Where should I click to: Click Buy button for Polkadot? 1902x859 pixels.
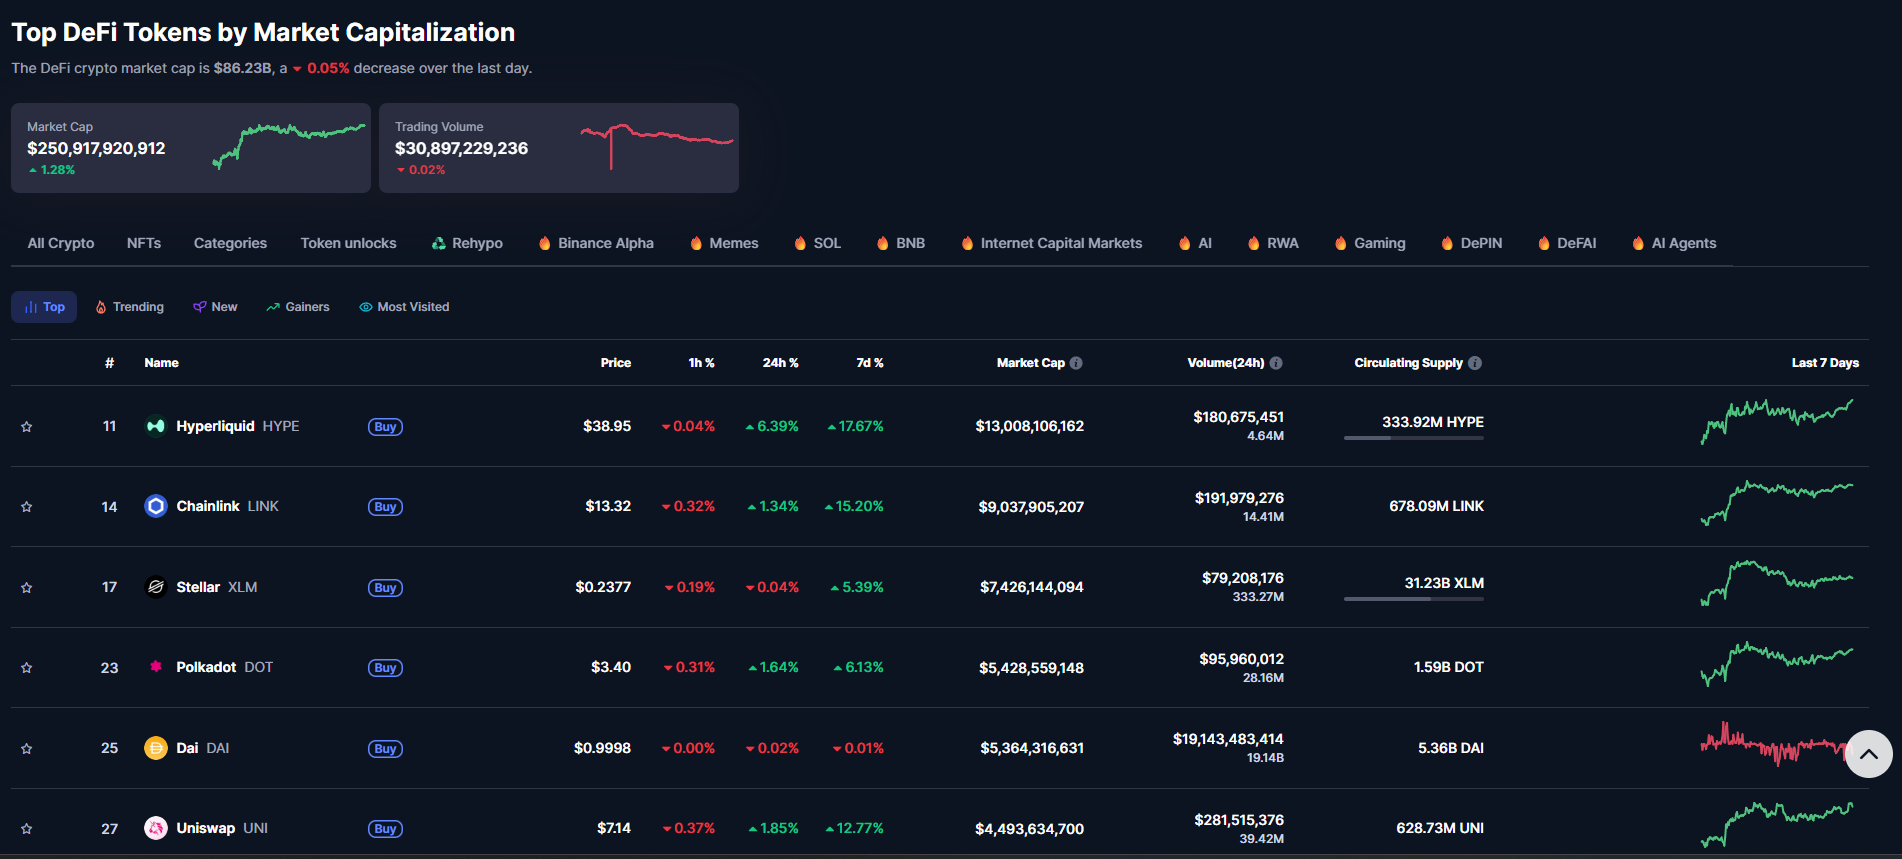[x=385, y=668]
